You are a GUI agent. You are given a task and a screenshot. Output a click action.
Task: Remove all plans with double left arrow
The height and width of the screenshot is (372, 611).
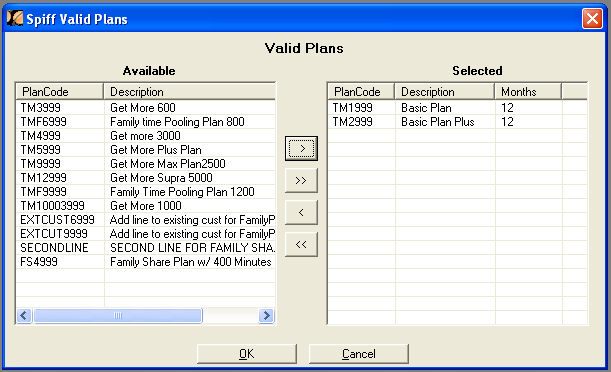click(x=301, y=244)
